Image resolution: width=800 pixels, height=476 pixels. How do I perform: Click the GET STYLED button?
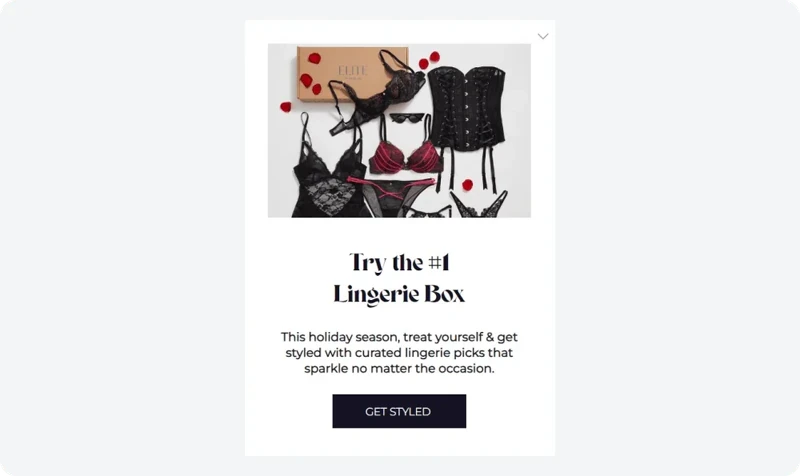pyautogui.click(x=399, y=411)
